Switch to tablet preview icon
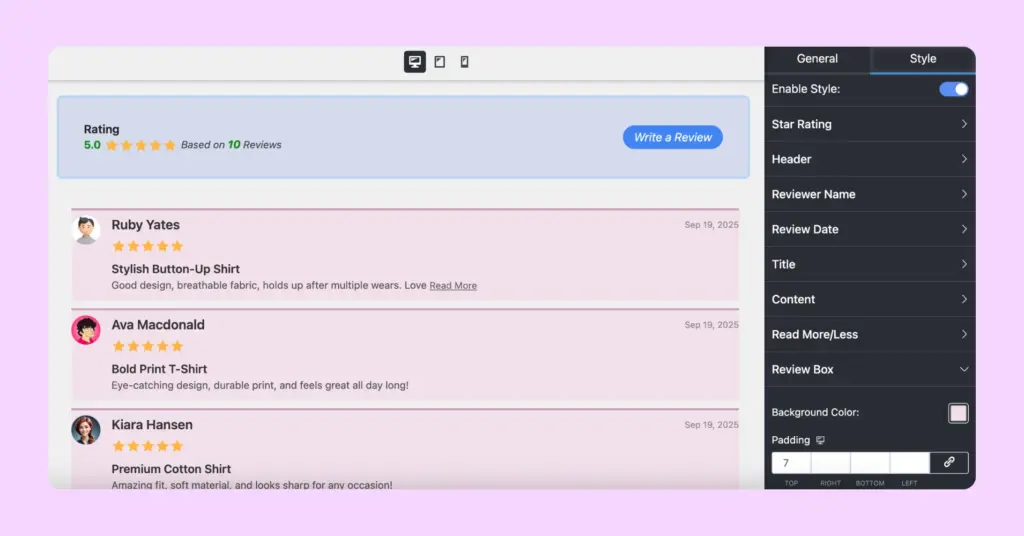 tap(440, 62)
